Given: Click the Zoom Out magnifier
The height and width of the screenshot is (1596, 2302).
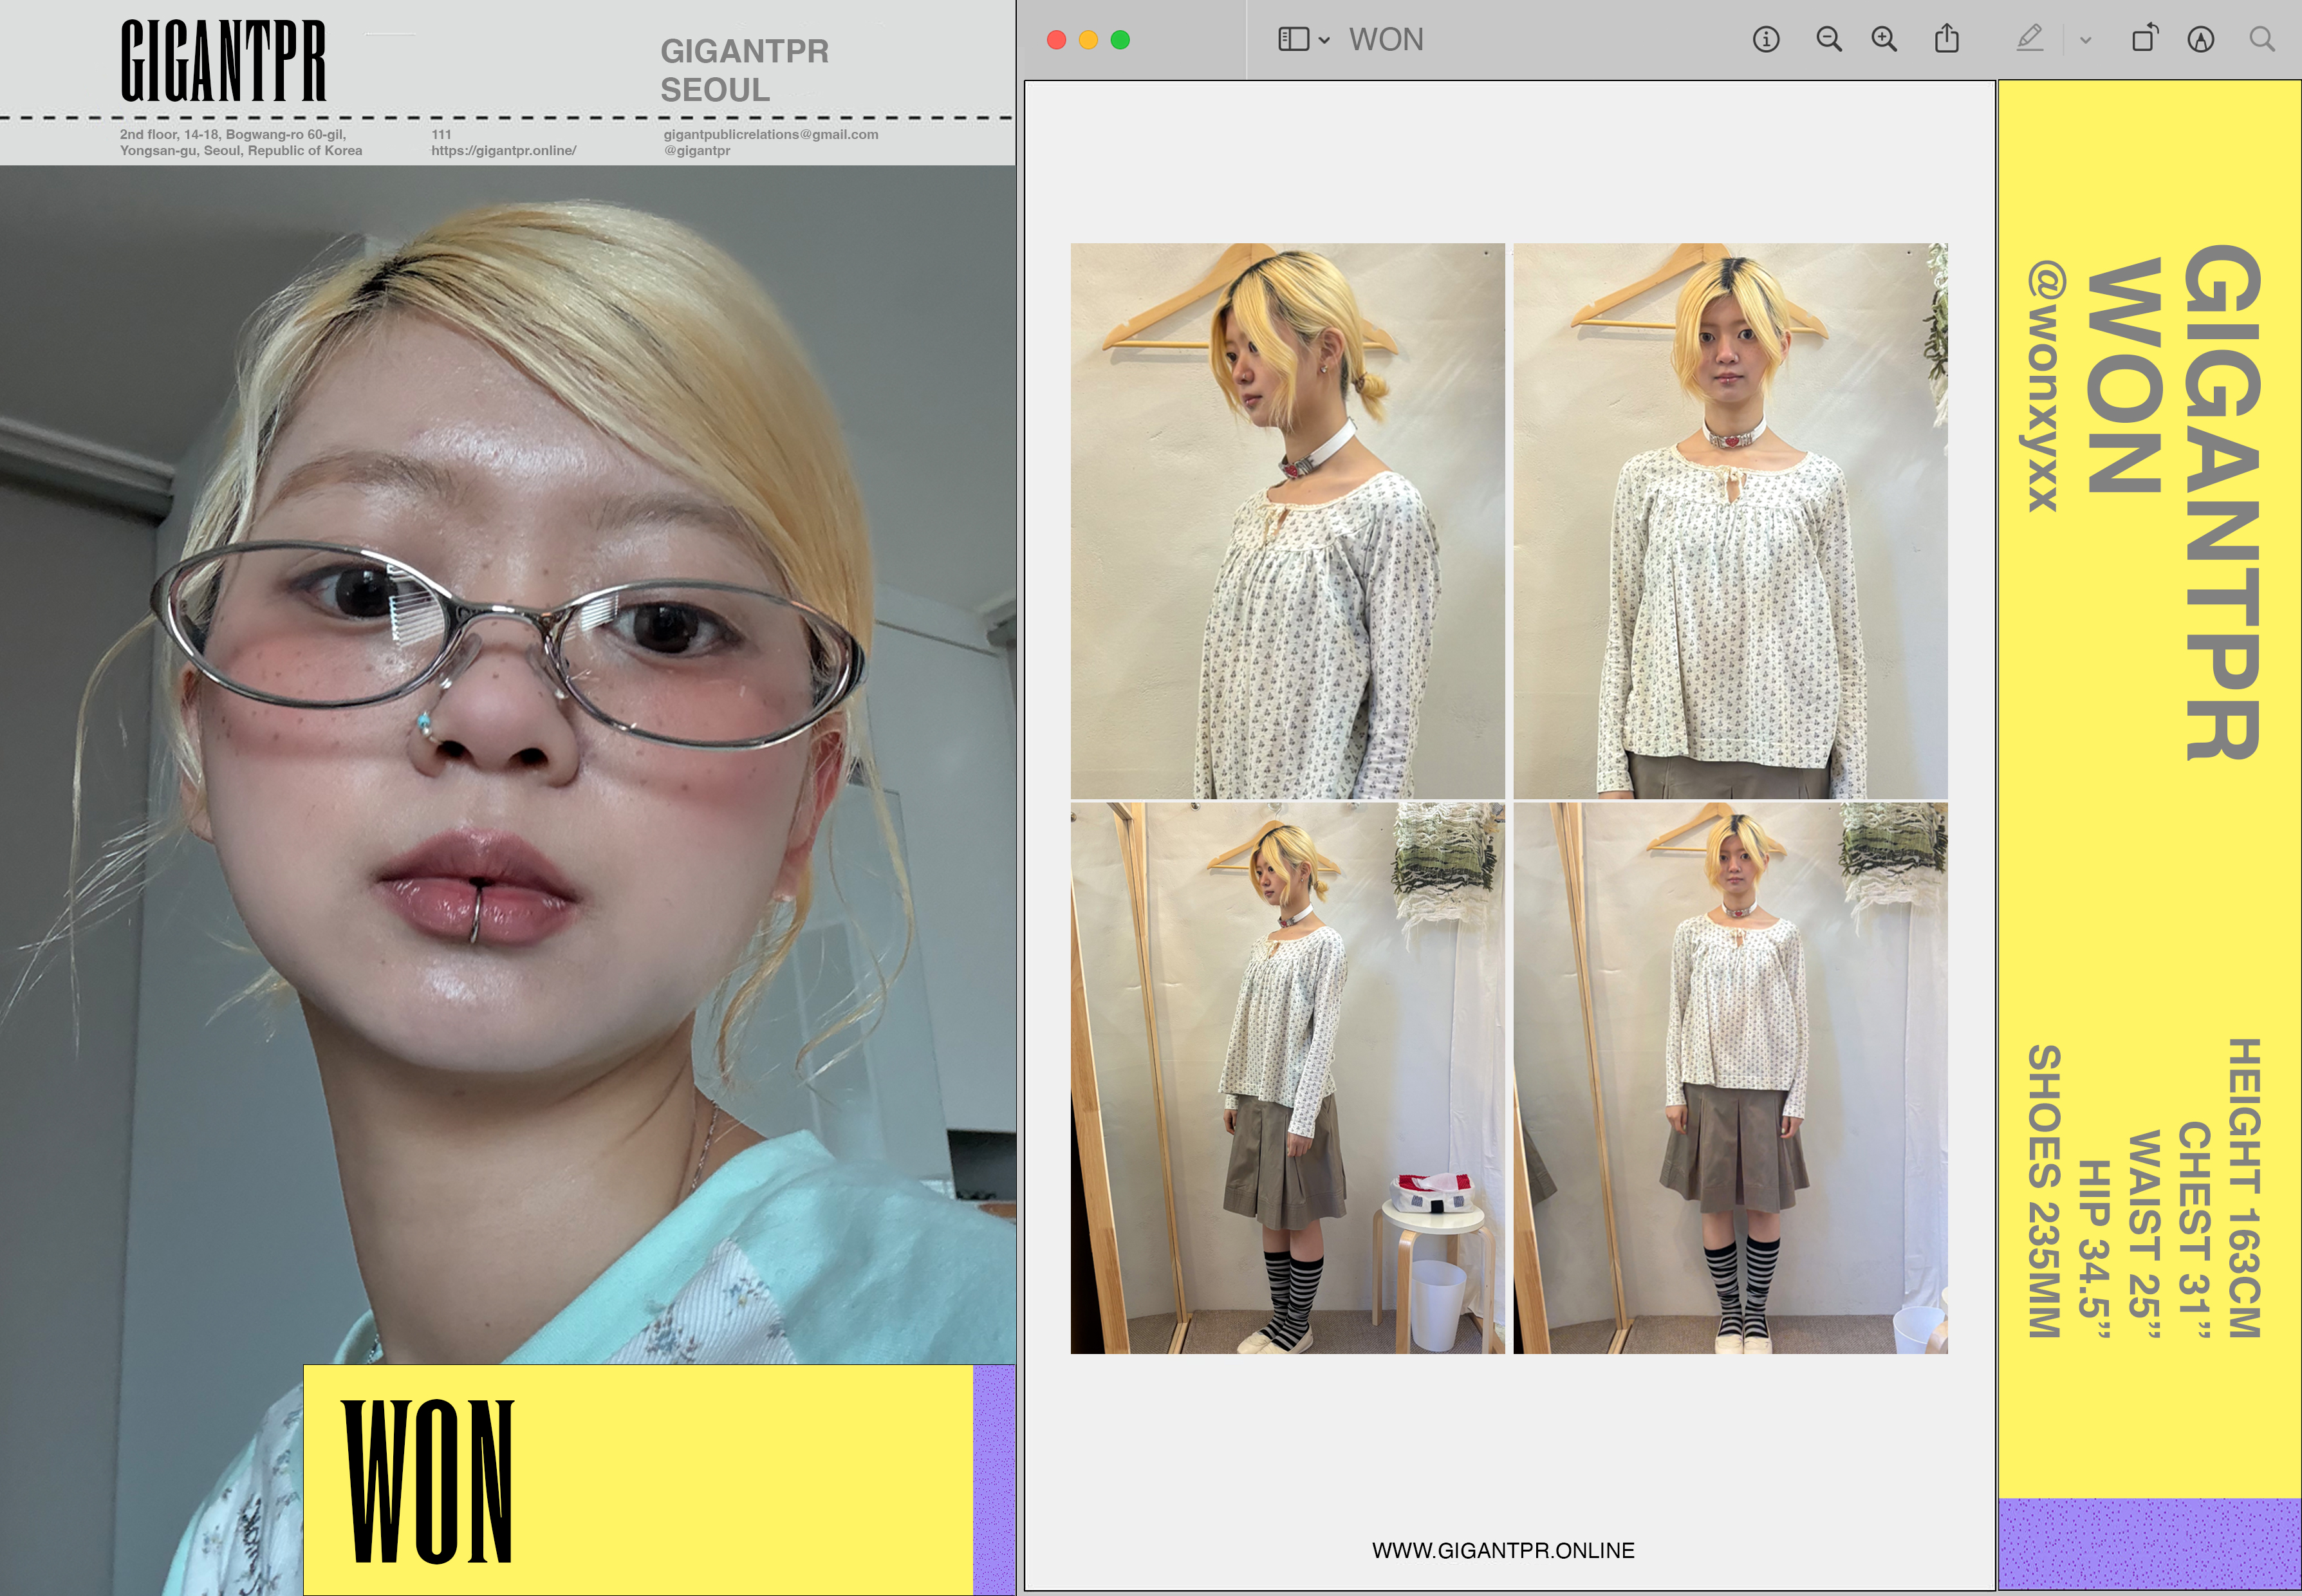Looking at the screenshot, I should click(x=1828, y=40).
